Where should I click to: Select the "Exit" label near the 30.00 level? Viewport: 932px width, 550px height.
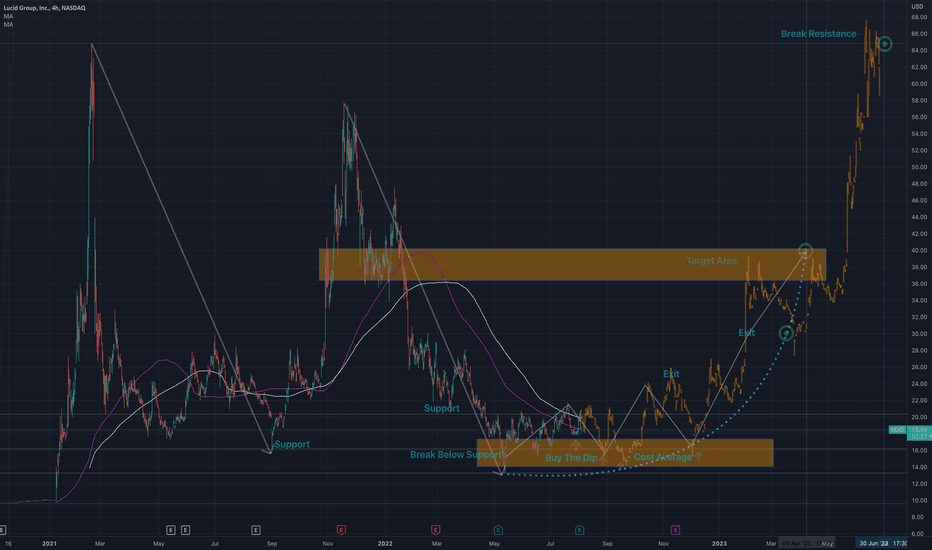point(747,332)
